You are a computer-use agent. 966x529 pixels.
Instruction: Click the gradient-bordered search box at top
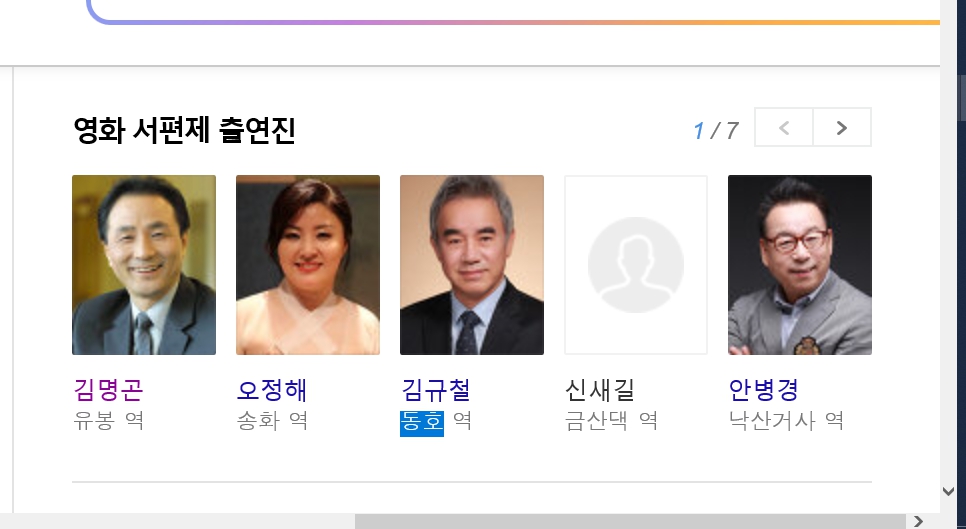point(513,11)
